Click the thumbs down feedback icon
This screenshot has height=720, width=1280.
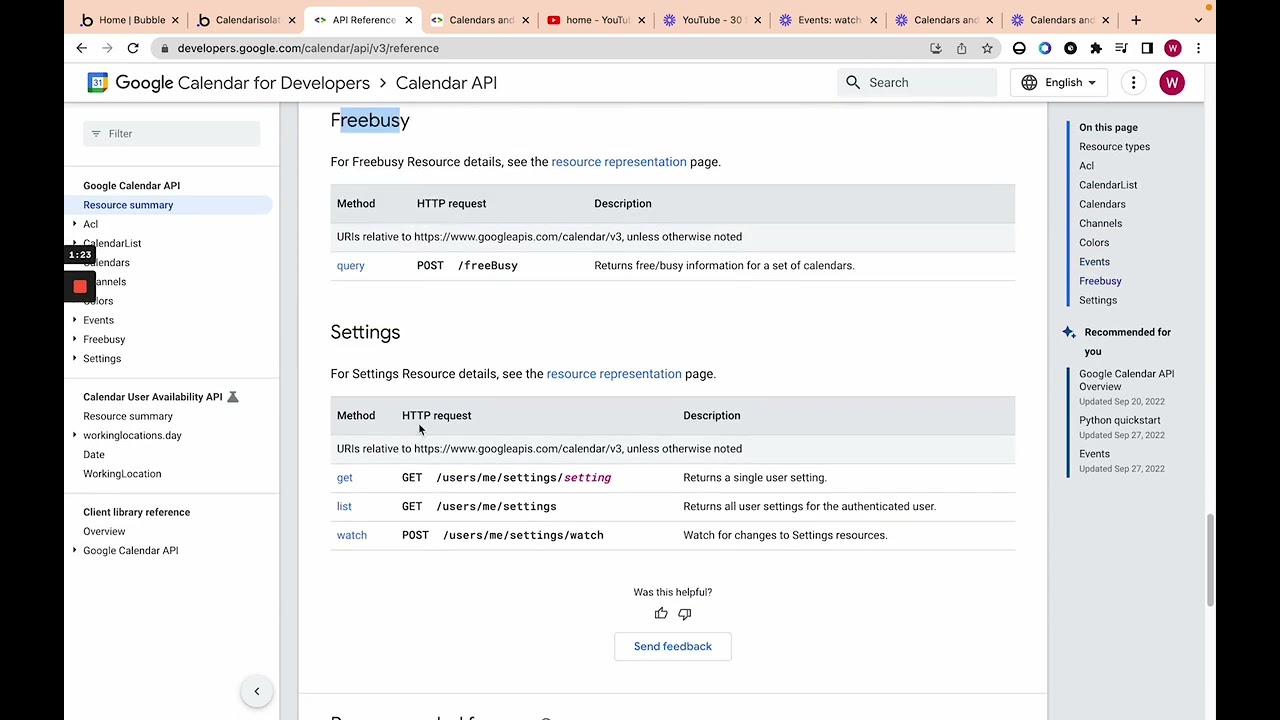click(x=685, y=613)
